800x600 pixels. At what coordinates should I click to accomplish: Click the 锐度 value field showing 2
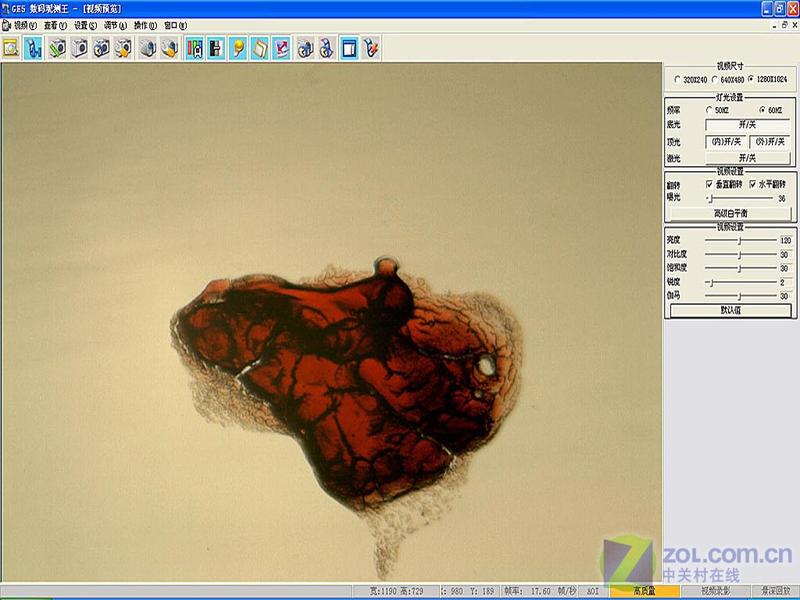786,282
